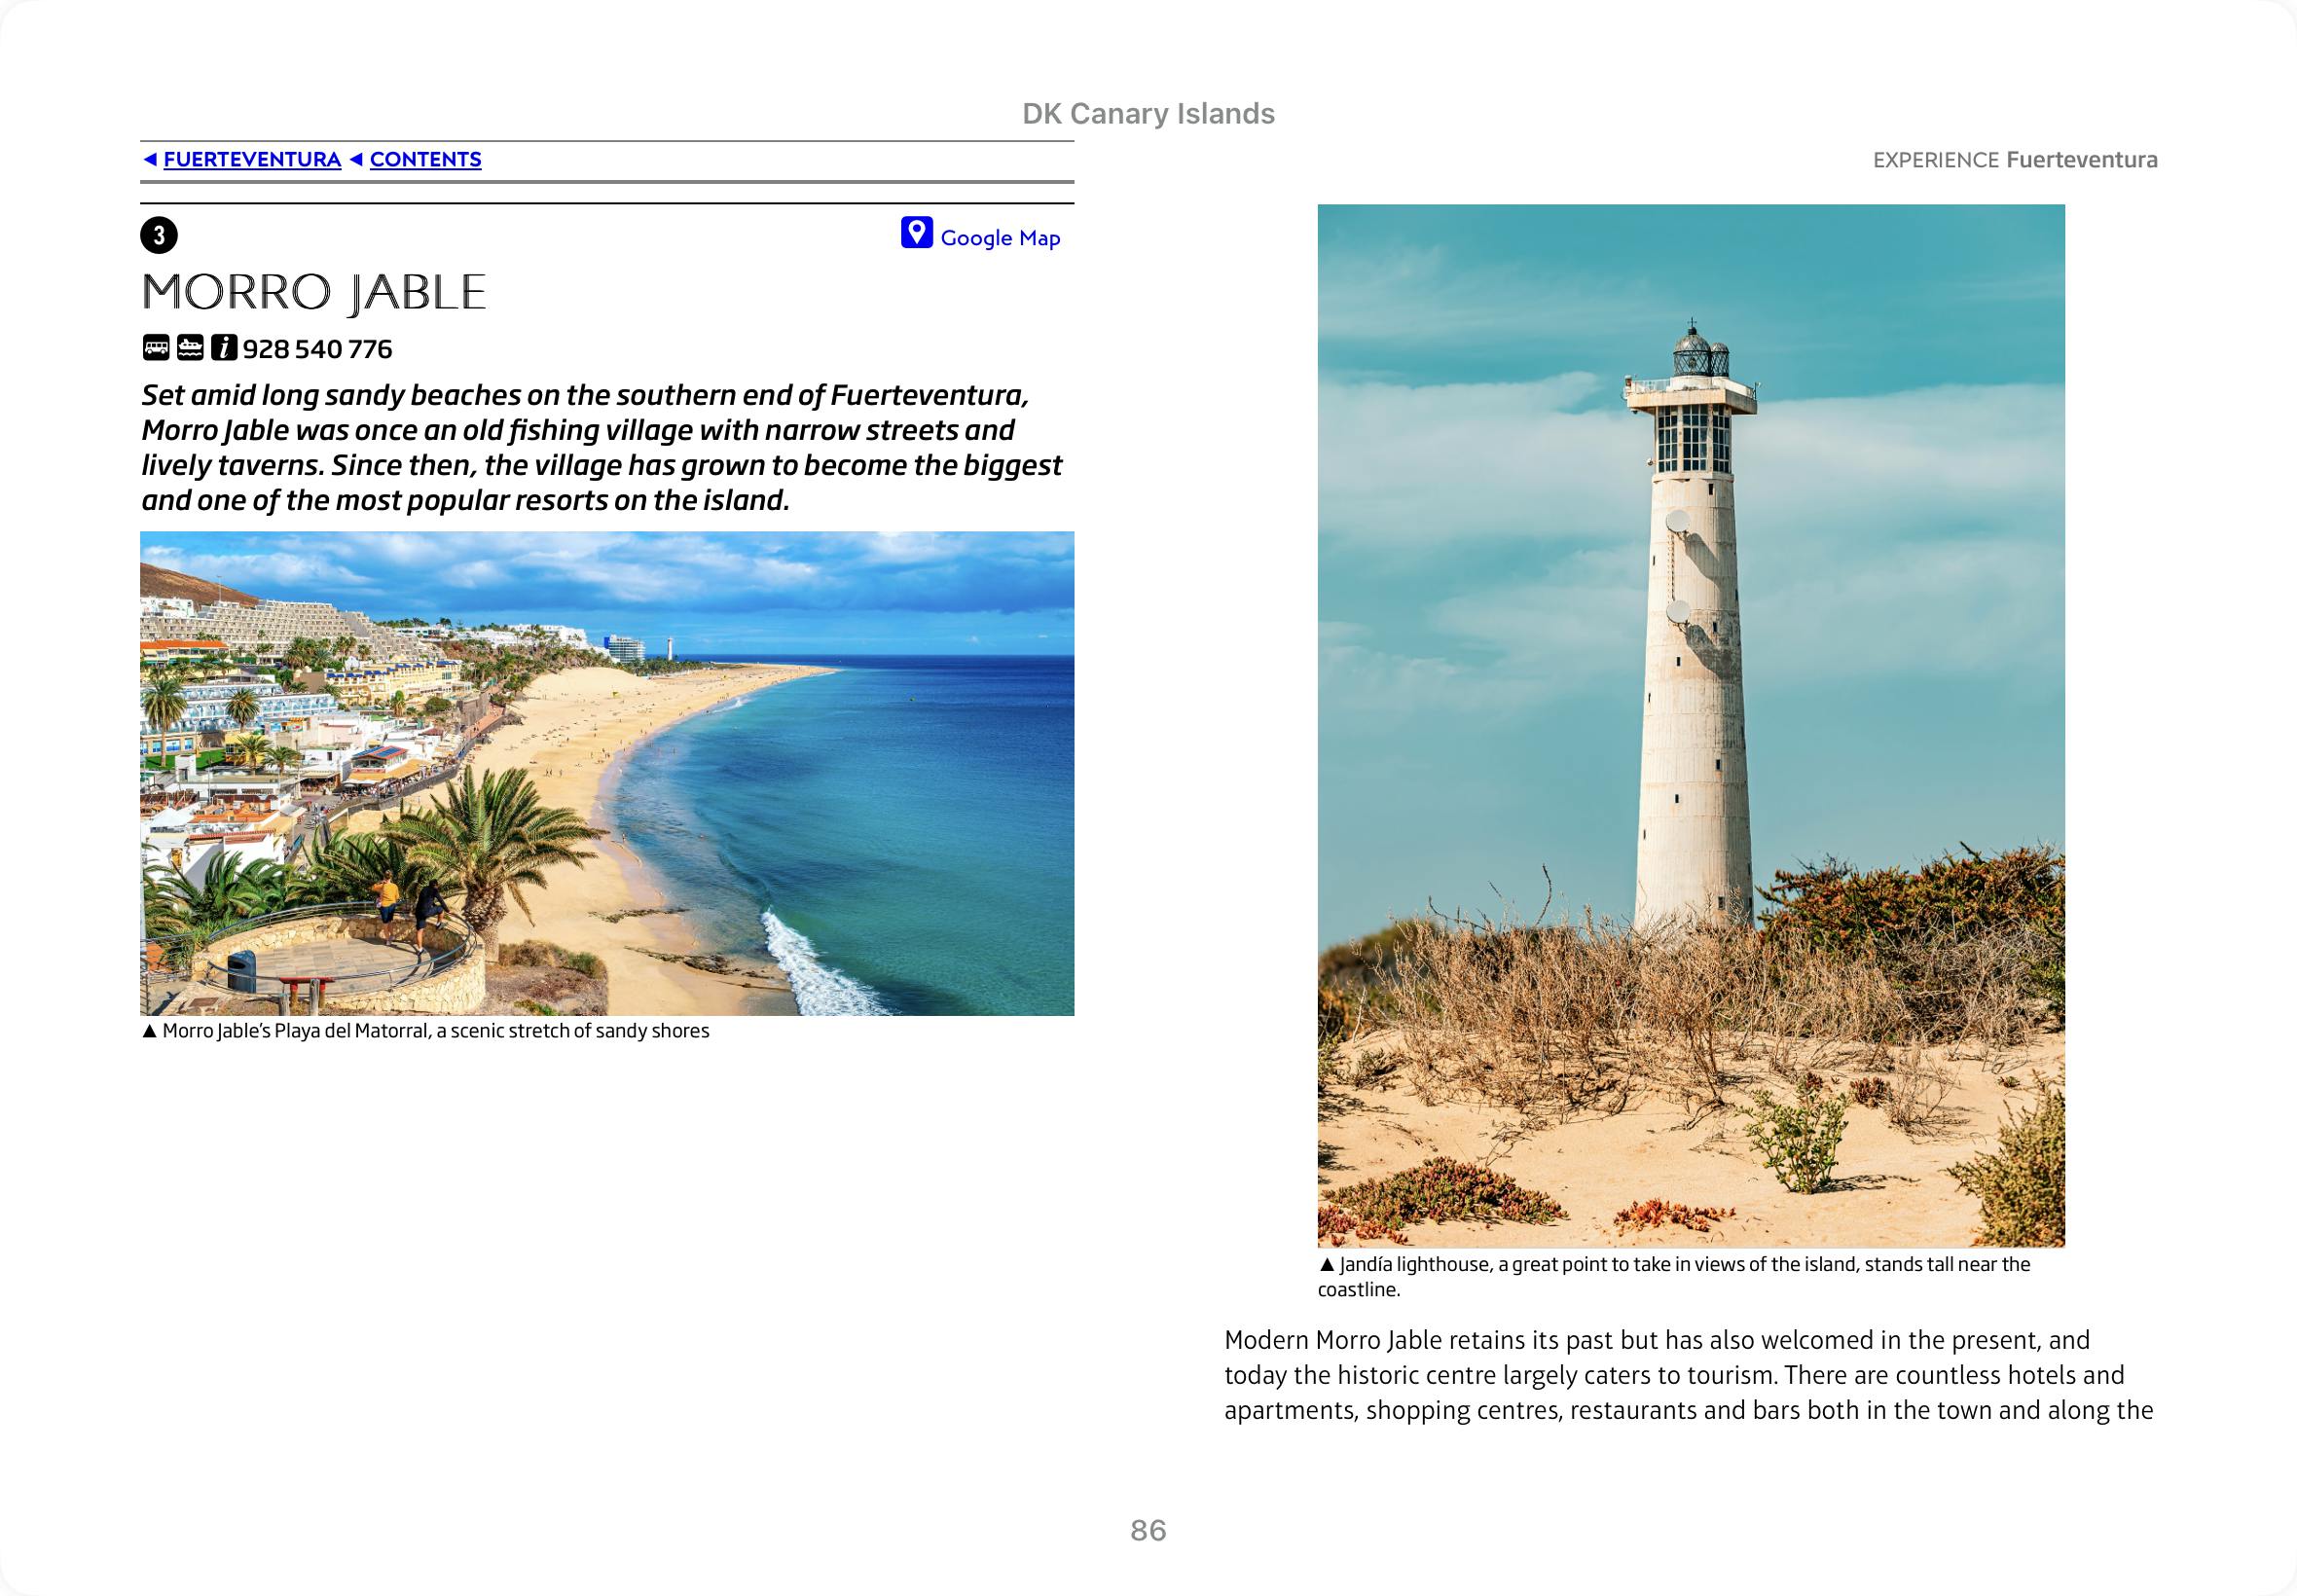
Task: Click the phone number 928 540 776
Action: [317, 349]
